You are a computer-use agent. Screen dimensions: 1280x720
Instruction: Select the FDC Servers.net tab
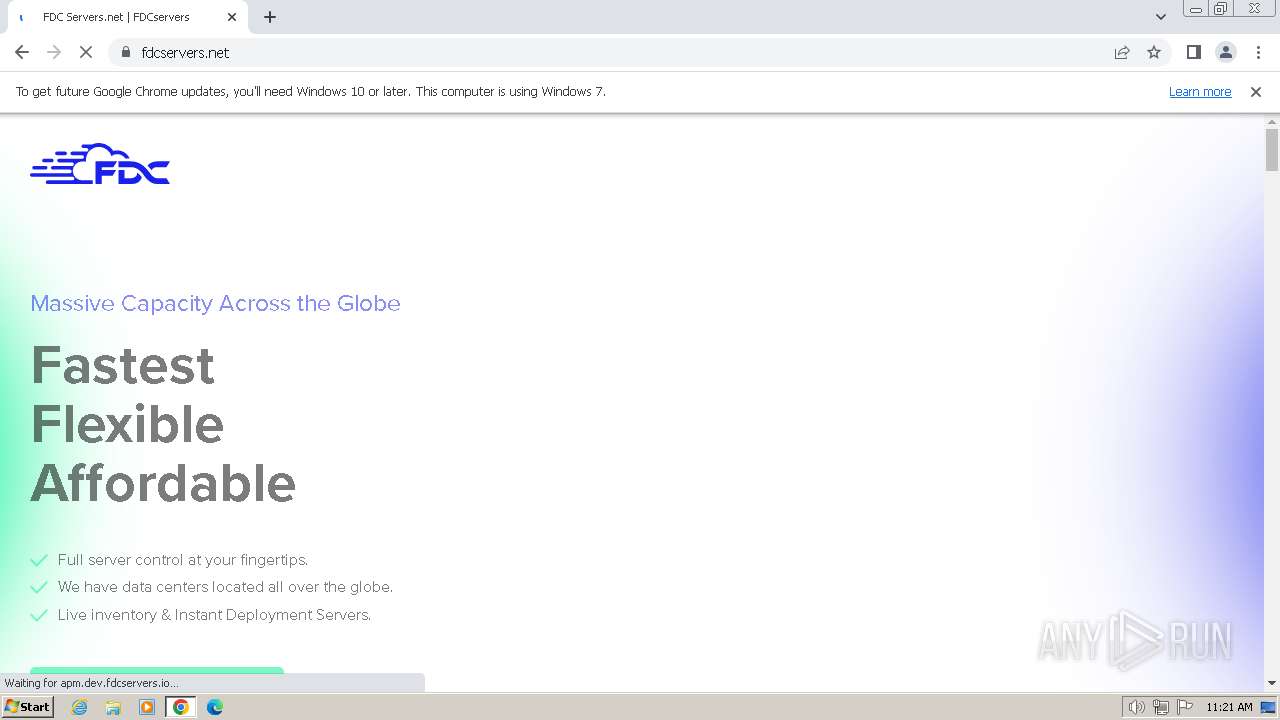[x=125, y=17]
